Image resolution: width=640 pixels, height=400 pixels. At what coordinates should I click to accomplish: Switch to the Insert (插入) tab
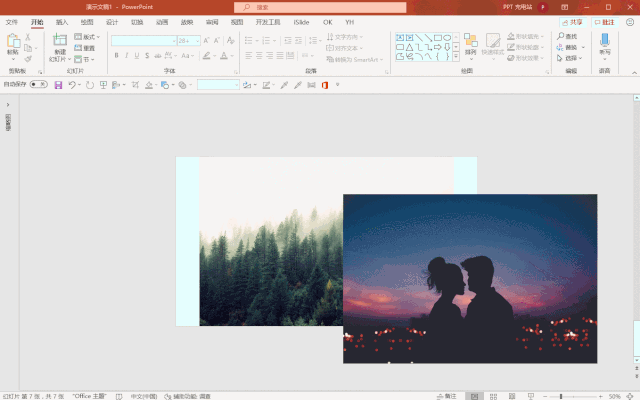(62, 21)
